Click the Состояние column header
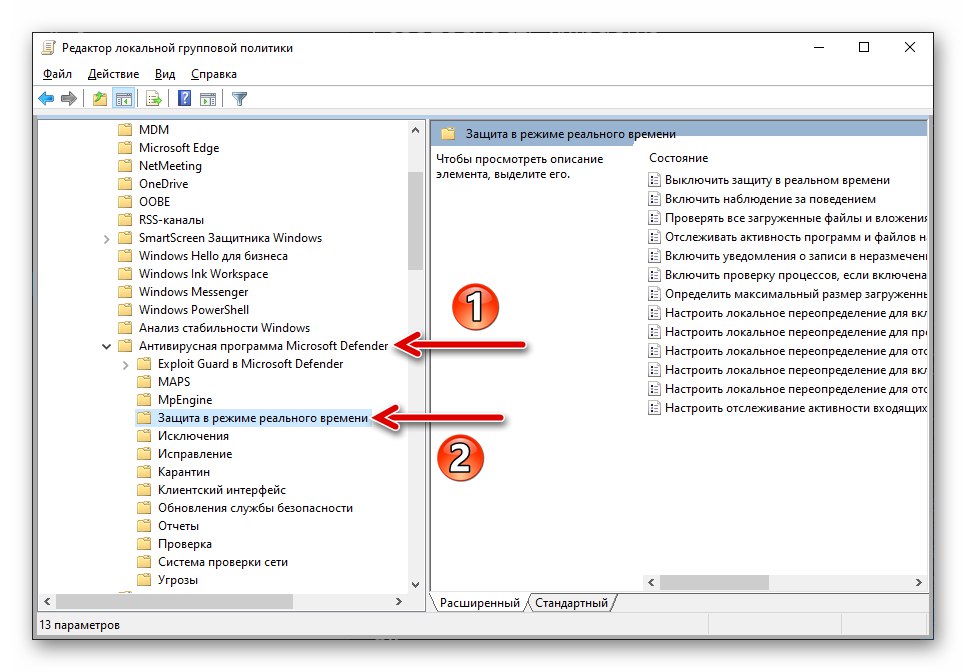The width and height of the screenshot is (966, 672). [678, 158]
